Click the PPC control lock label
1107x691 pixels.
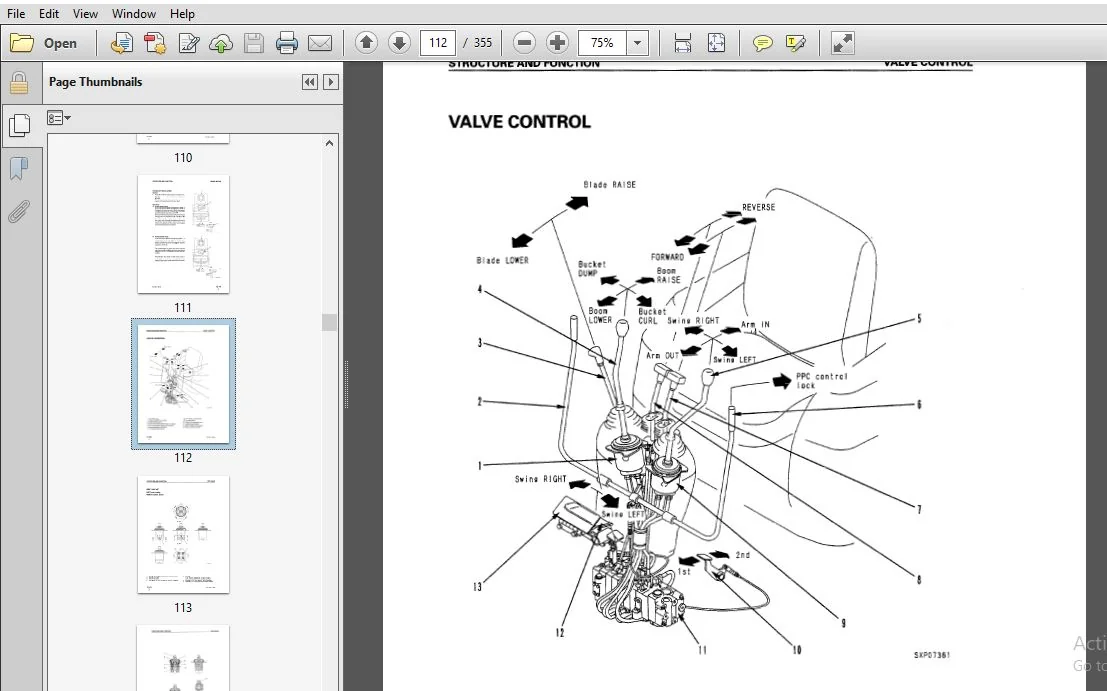[x=822, y=380]
